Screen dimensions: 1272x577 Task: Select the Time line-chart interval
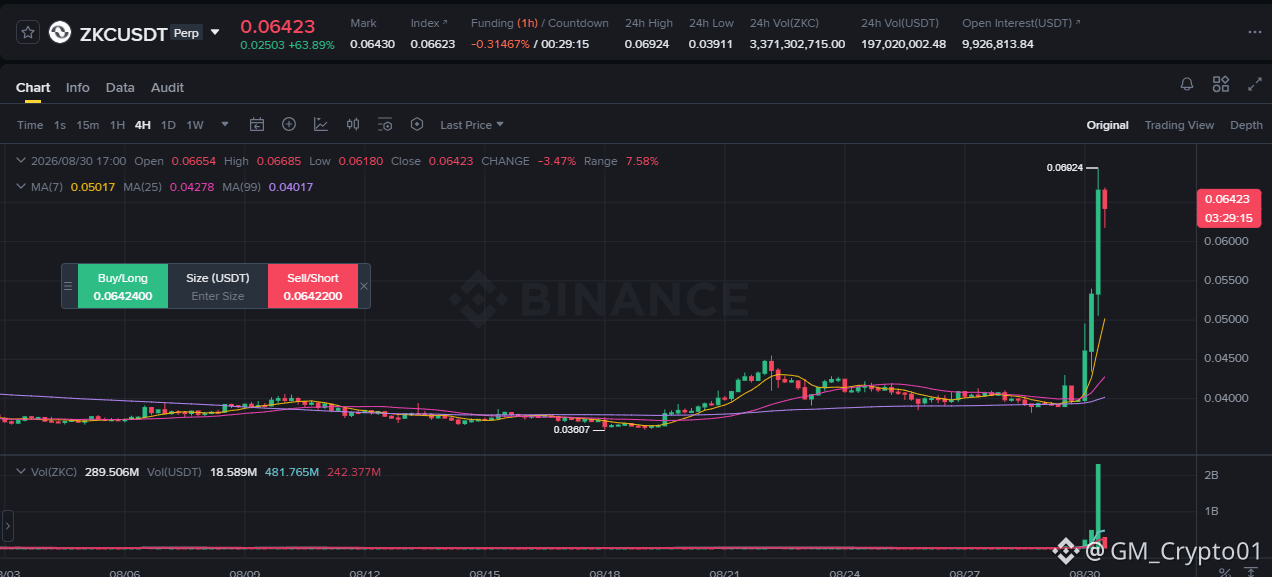pos(30,125)
